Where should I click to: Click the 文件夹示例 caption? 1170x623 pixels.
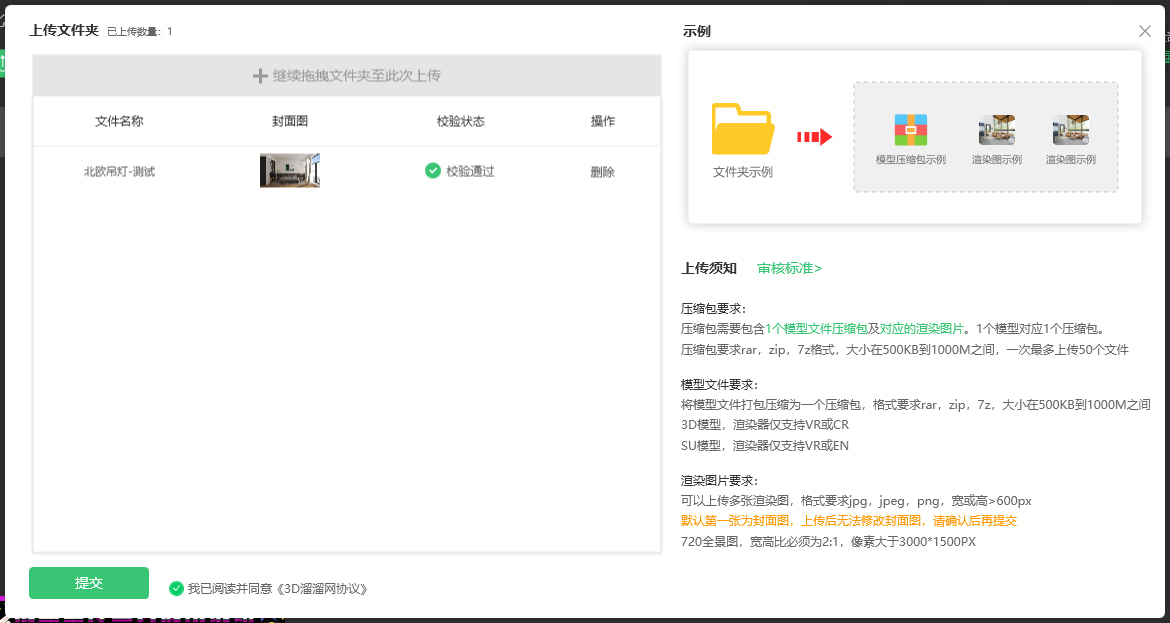[742, 172]
